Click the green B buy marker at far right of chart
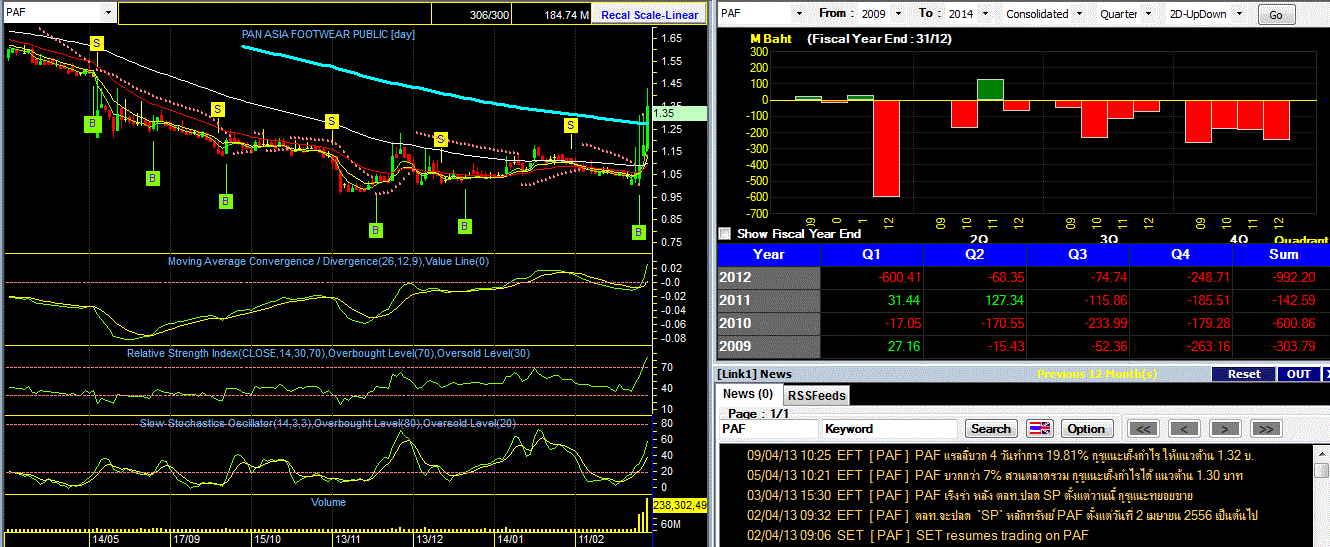Screen dimensions: 1330x547 [x=639, y=232]
